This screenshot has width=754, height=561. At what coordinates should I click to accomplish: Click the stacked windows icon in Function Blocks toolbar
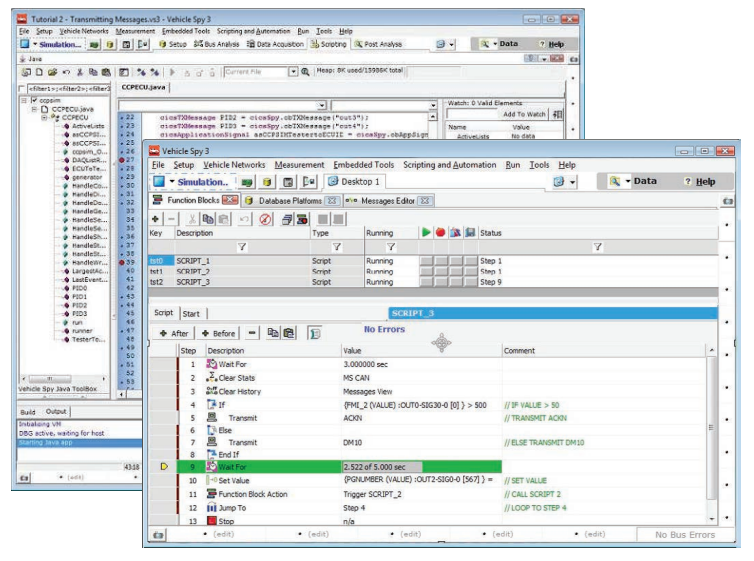pyautogui.click(x=287, y=219)
